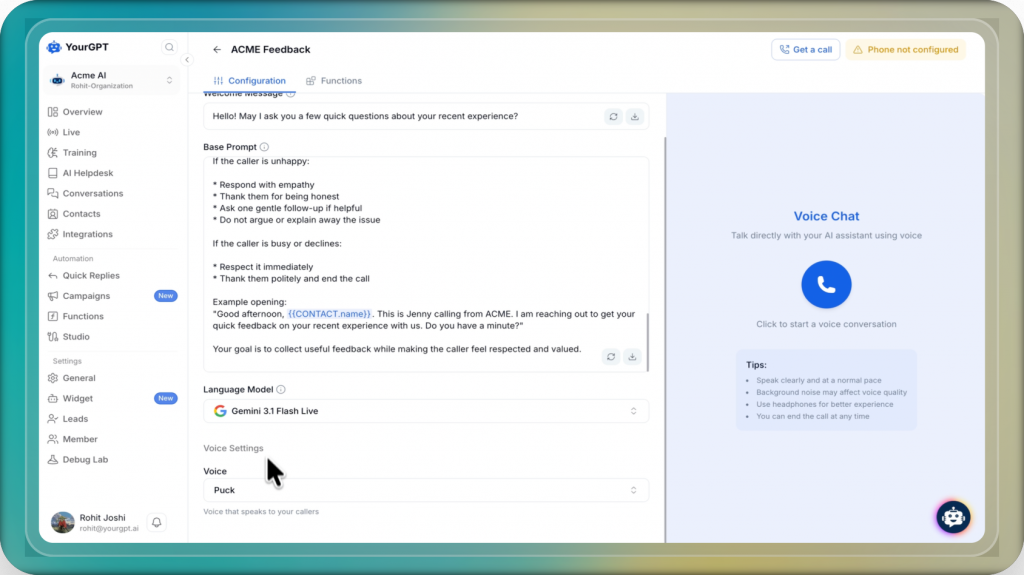Screen dimensions: 1024x575
Task: Open the Voice dropdown showing Puck
Action: [426, 490]
